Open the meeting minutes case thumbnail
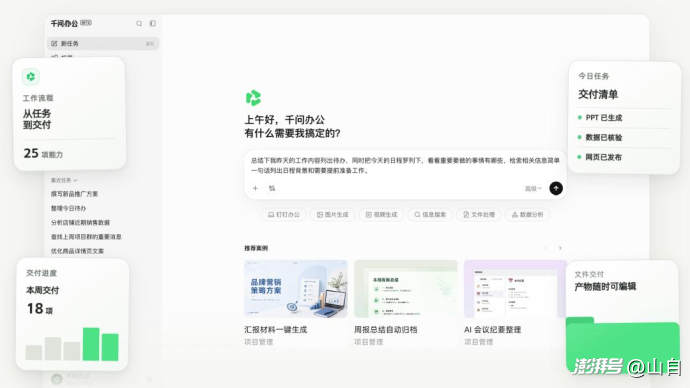This screenshot has height=388, width=690. [515, 289]
